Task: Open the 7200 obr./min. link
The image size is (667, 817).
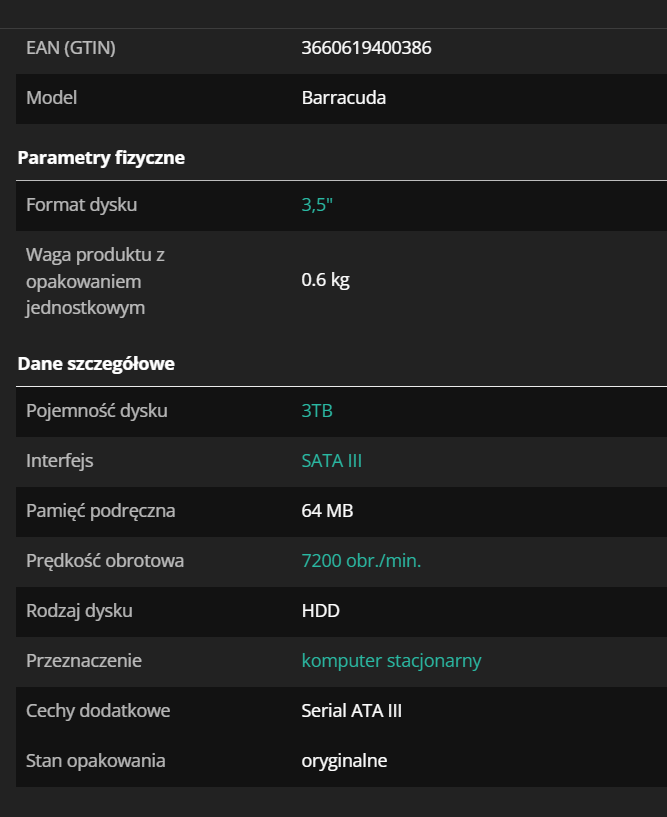Action: [361, 561]
